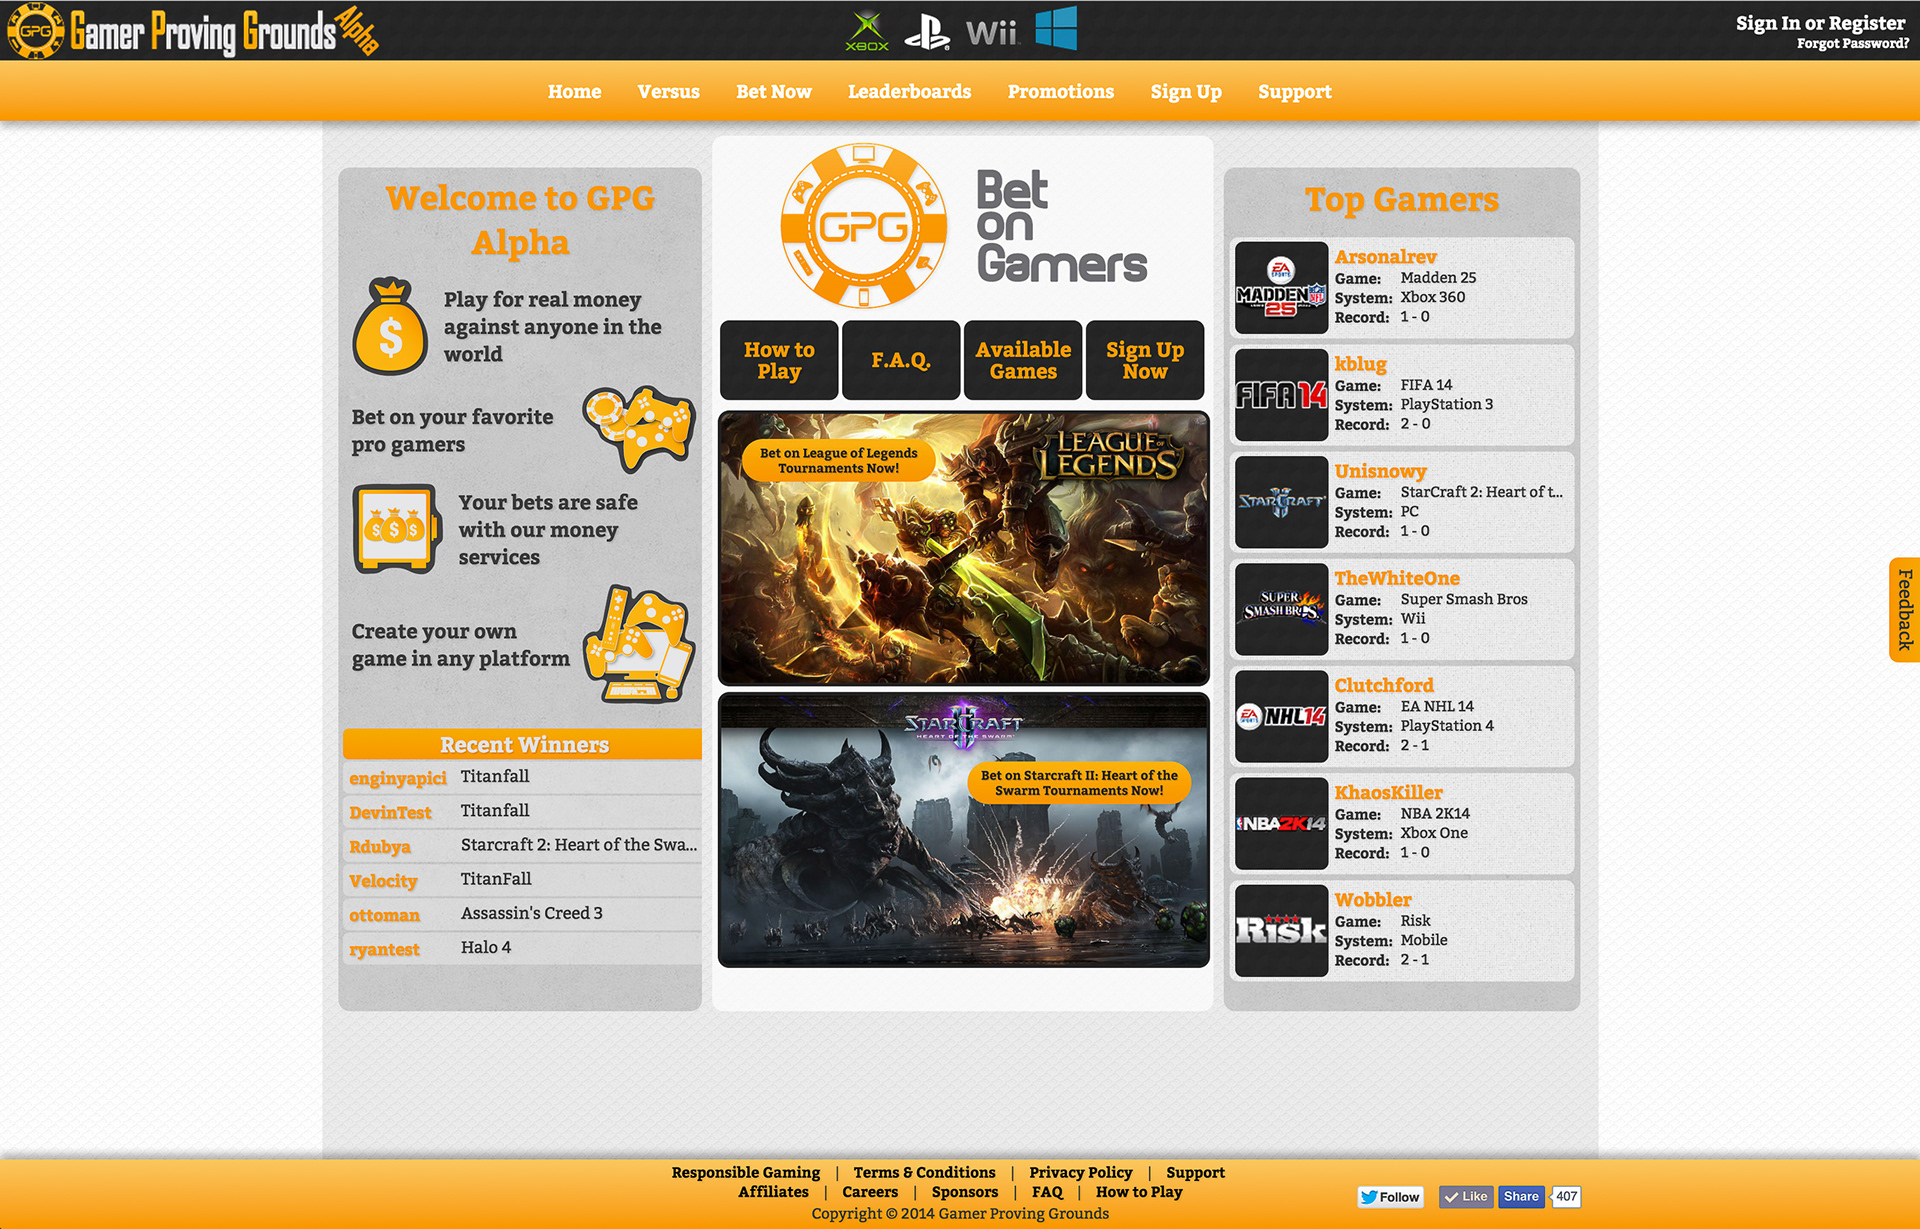Open Privacy Policy footer link

(x=1080, y=1172)
